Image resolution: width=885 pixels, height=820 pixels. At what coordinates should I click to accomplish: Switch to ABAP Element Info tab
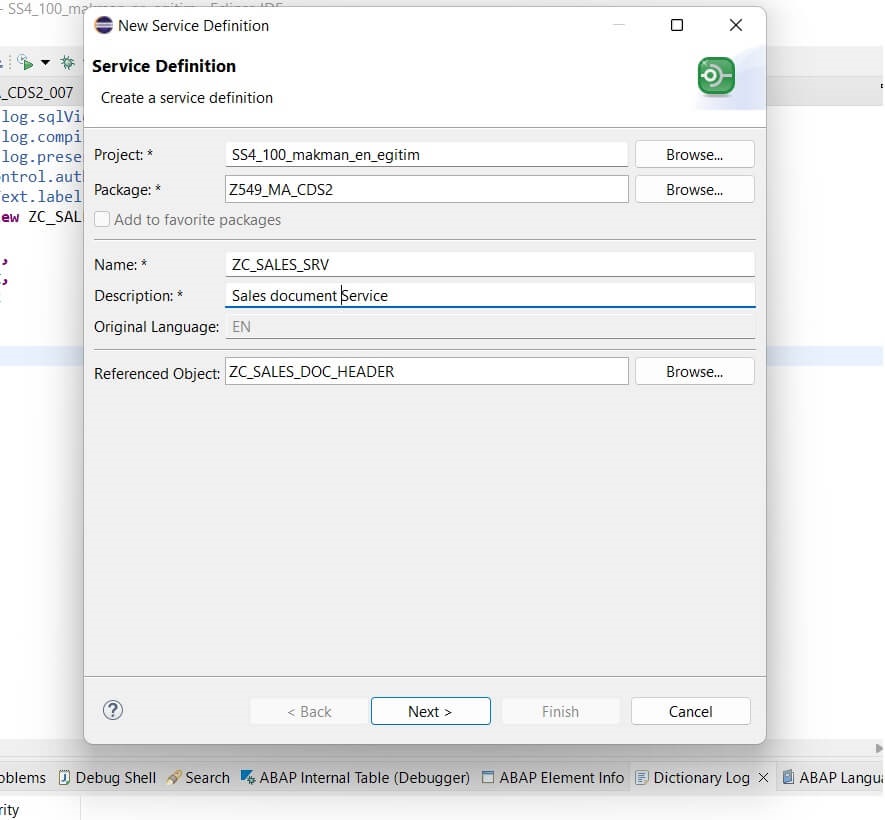pos(553,778)
